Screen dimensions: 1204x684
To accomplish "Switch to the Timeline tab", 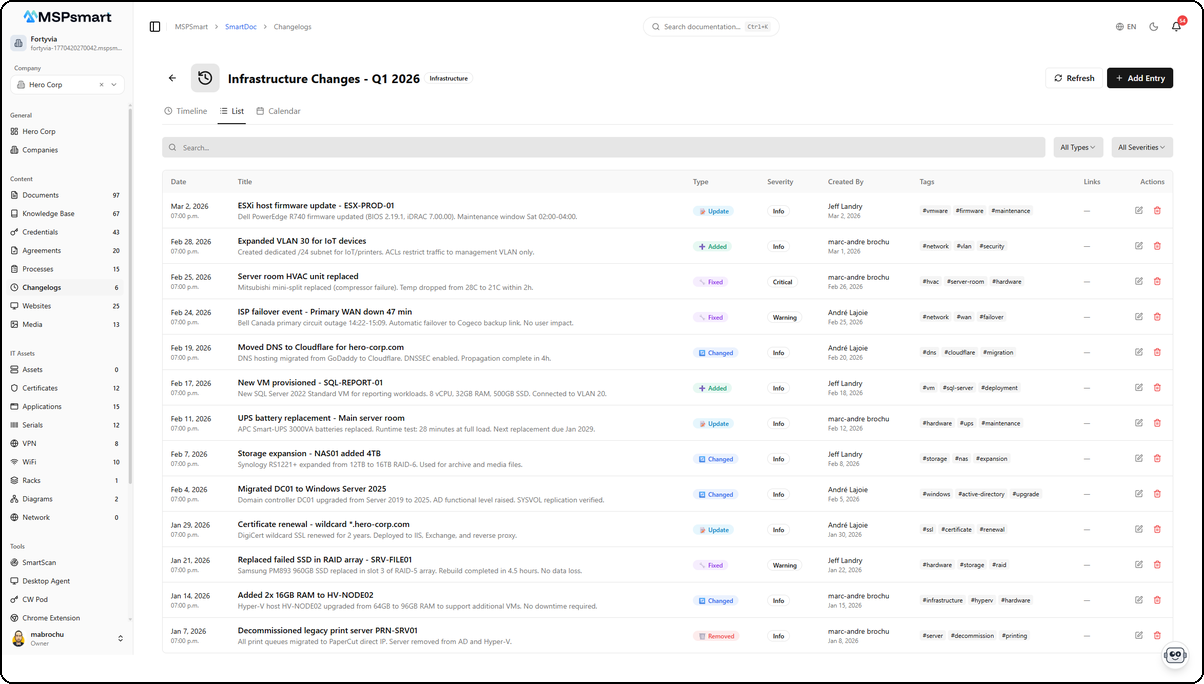I will coord(186,111).
